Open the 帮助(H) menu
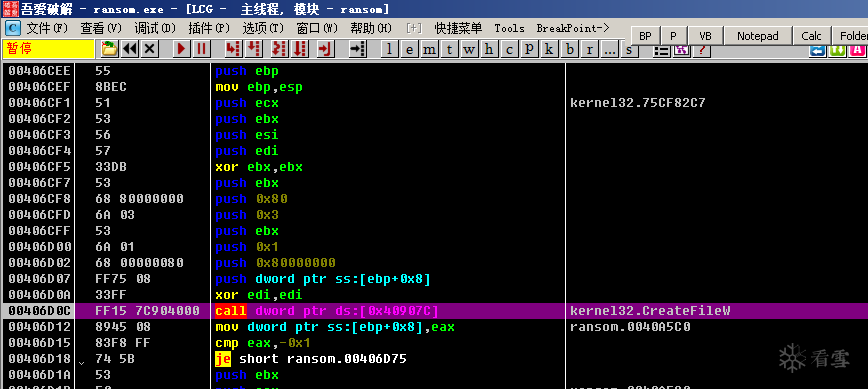 pyautogui.click(x=371, y=28)
